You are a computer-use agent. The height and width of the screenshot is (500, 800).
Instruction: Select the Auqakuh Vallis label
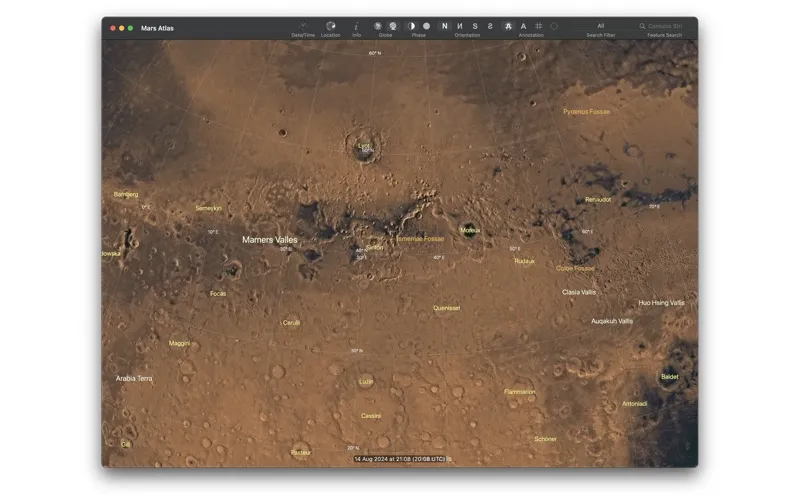[x=612, y=321]
